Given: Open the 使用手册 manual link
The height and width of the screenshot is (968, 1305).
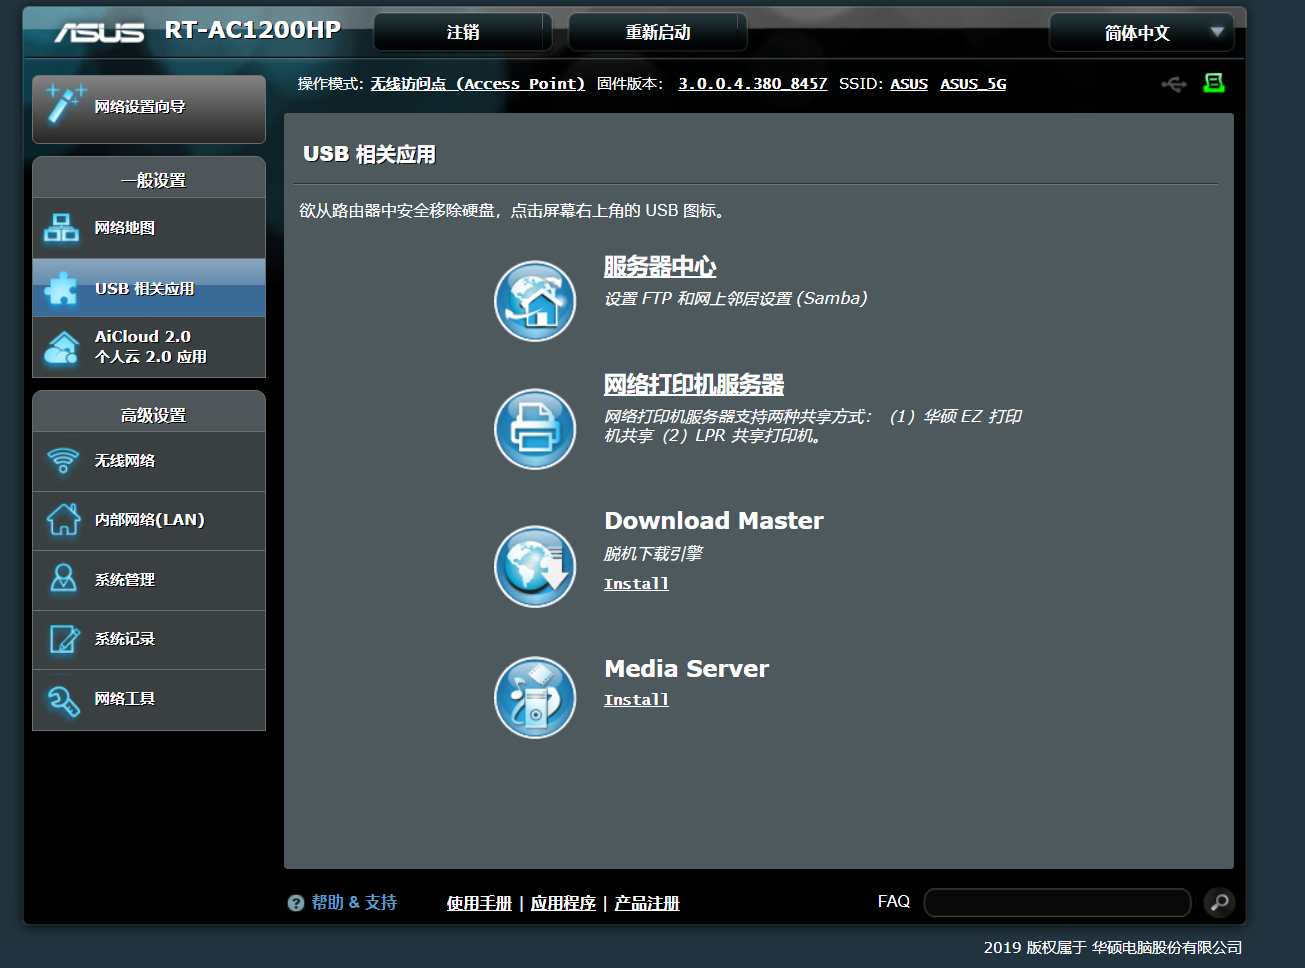Looking at the screenshot, I should (479, 903).
